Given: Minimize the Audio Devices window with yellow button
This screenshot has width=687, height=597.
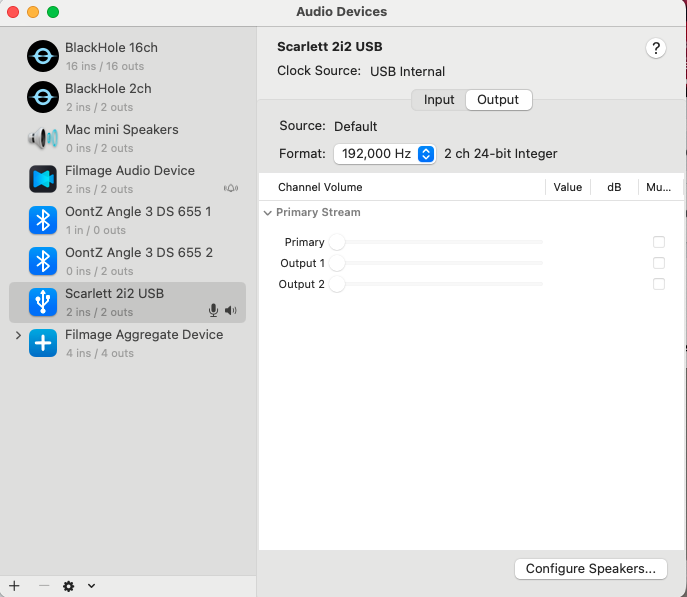Looking at the screenshot, I should 33,12.
